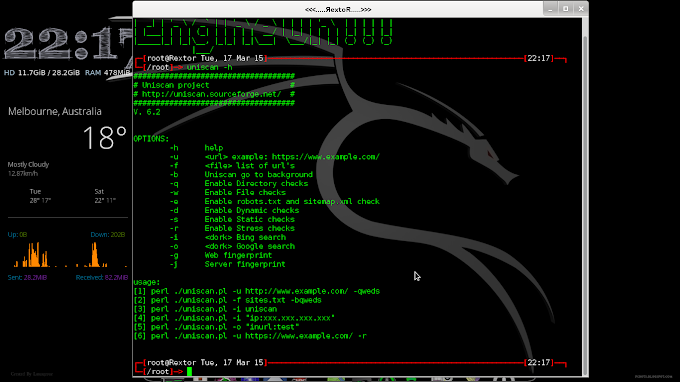
Task: Click usage example [2] with sites.txt
Action: click(228, 300)
